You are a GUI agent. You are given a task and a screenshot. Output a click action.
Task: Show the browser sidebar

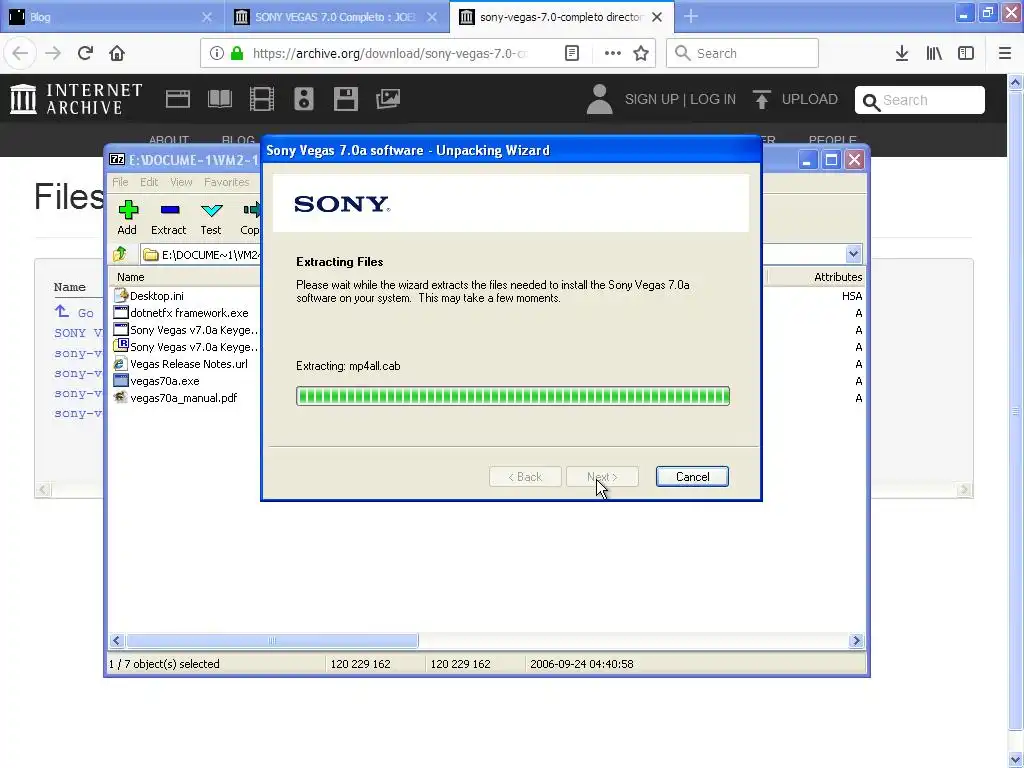[966, 54]
